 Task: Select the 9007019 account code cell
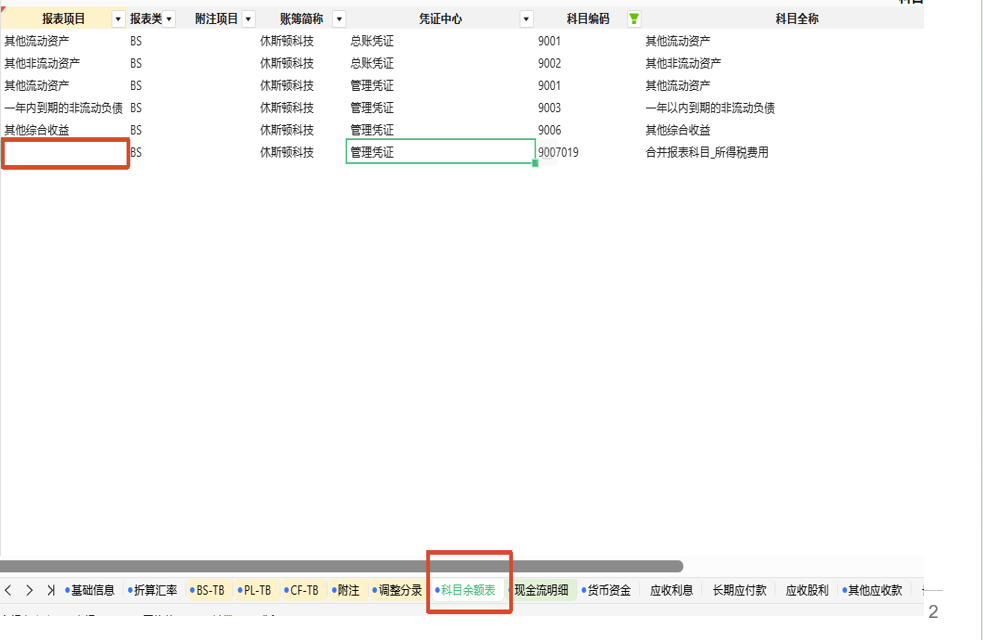(x=558, y=152)
